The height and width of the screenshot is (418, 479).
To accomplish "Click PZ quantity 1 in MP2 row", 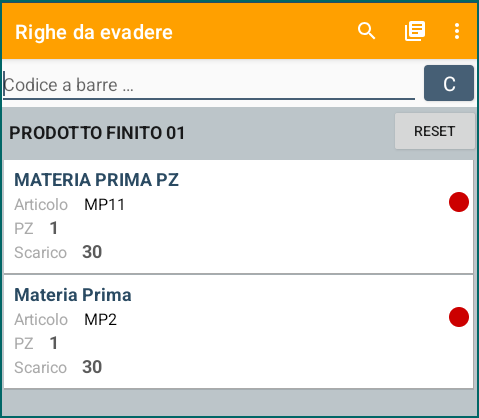I will pos(54,343).
